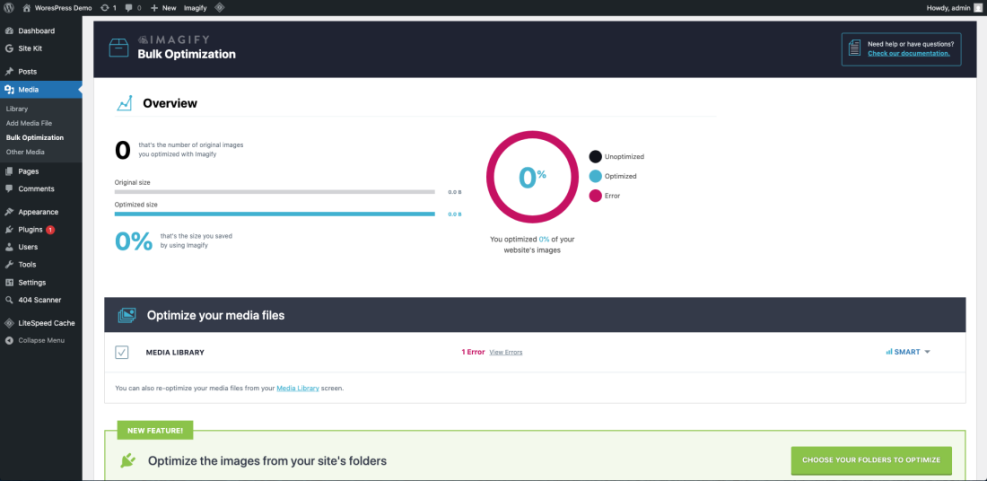The image size is (987, 481).
Task: Open Check our documentation link
Action: 908,54
